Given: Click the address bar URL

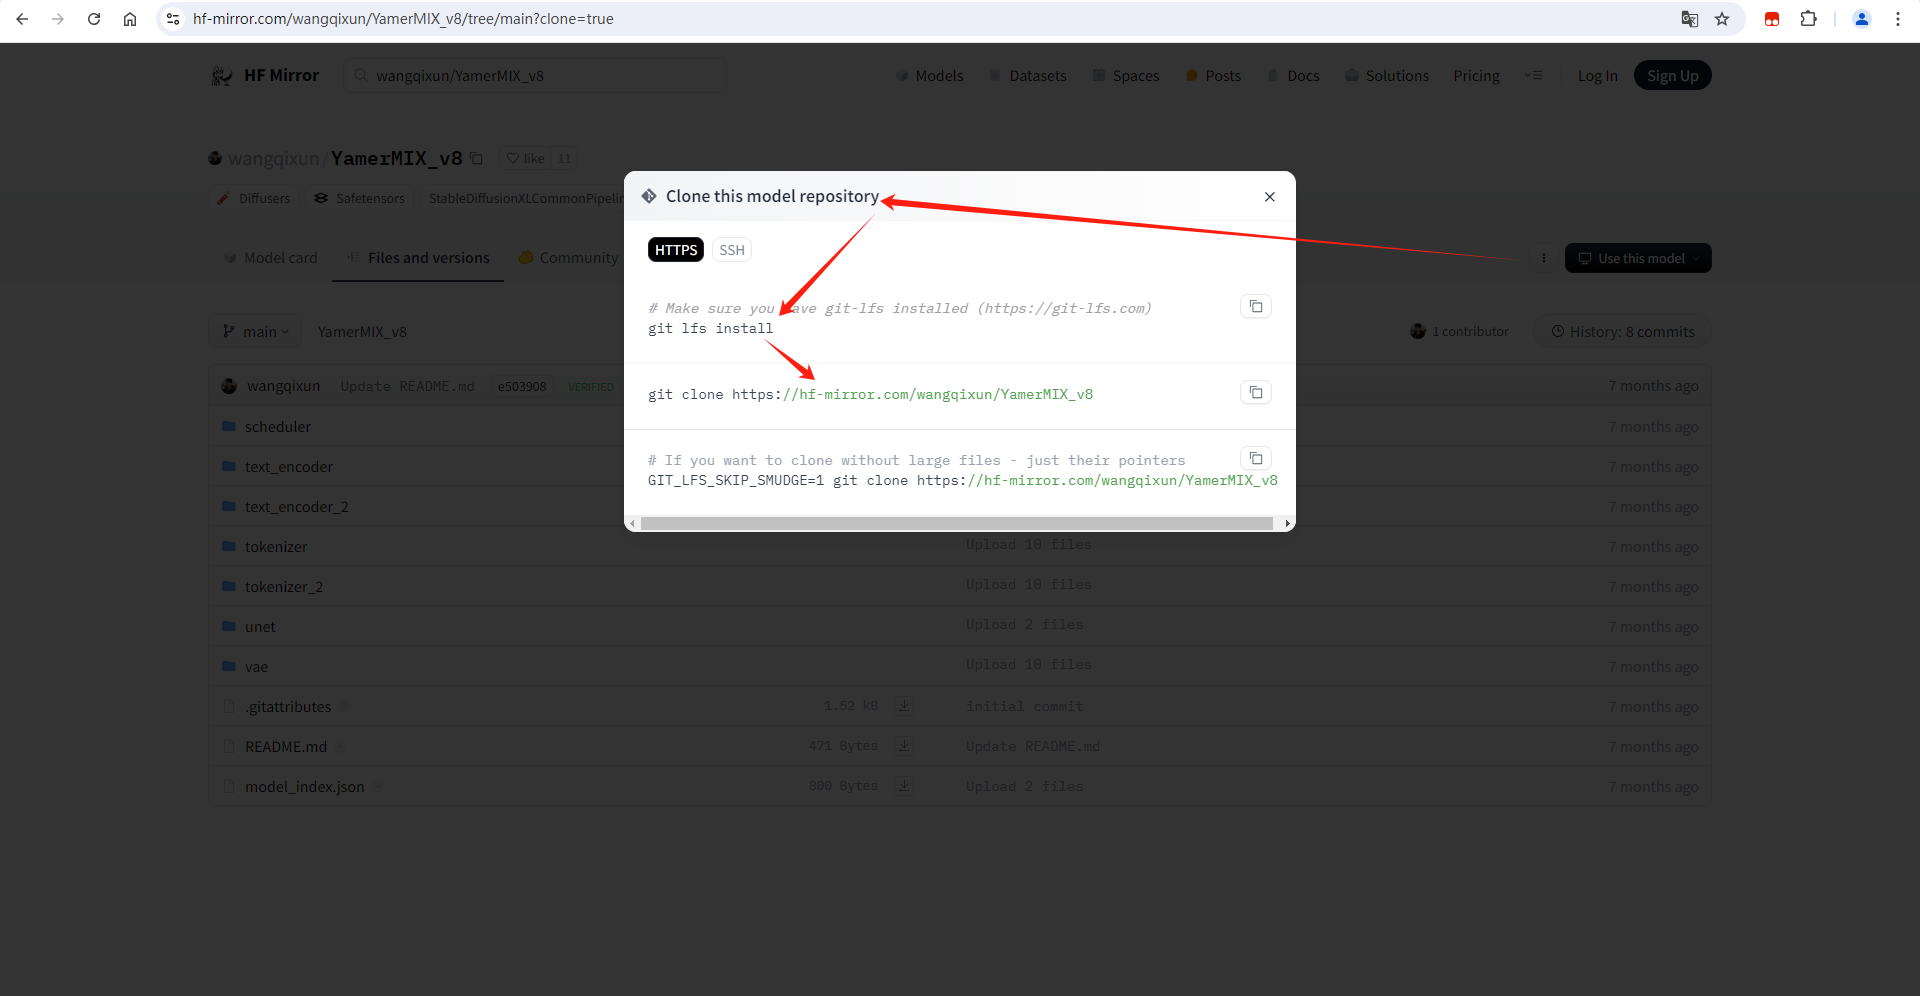Looking at the screenshot, I should click(403, 19).
